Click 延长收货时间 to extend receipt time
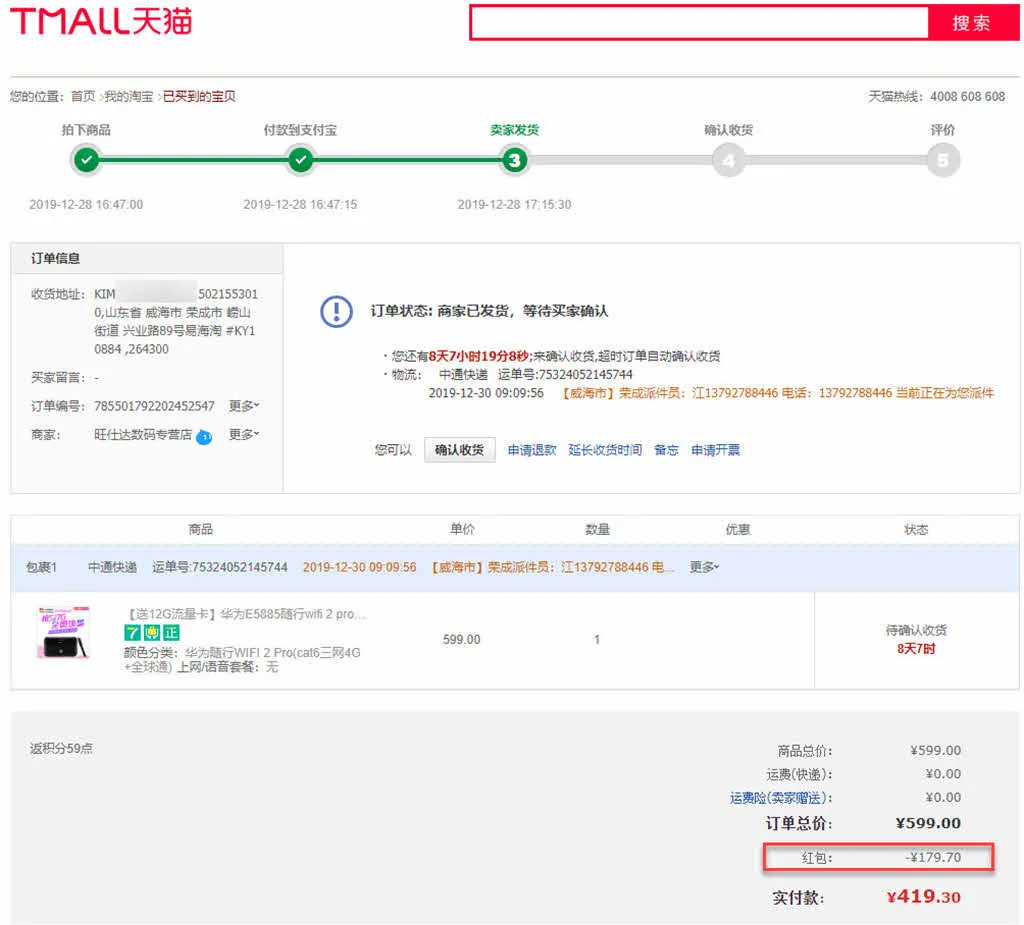1024x925 pixels. coord(605,450)
